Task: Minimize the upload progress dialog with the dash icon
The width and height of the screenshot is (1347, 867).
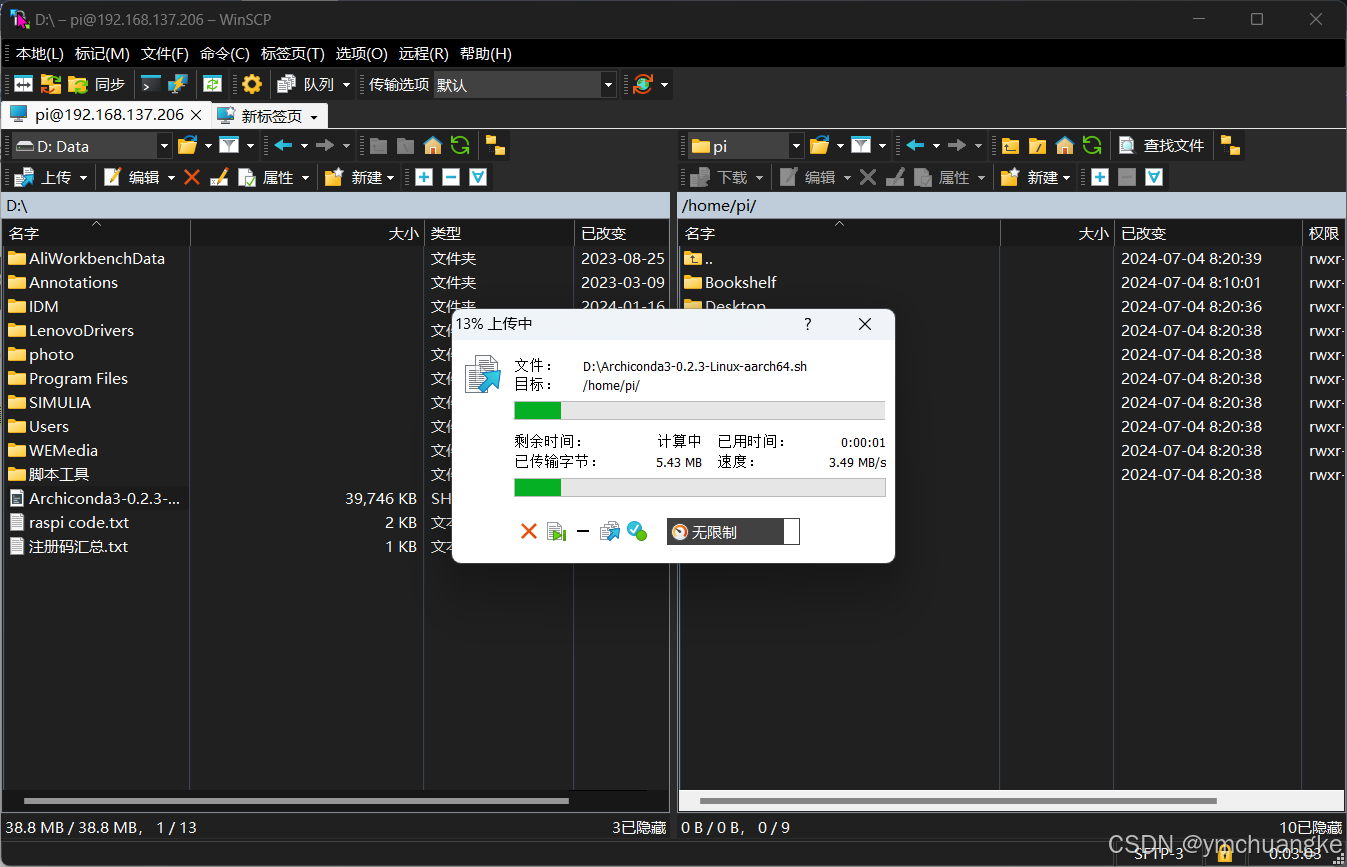Action: pyautogui.click(x=583, y=532)
